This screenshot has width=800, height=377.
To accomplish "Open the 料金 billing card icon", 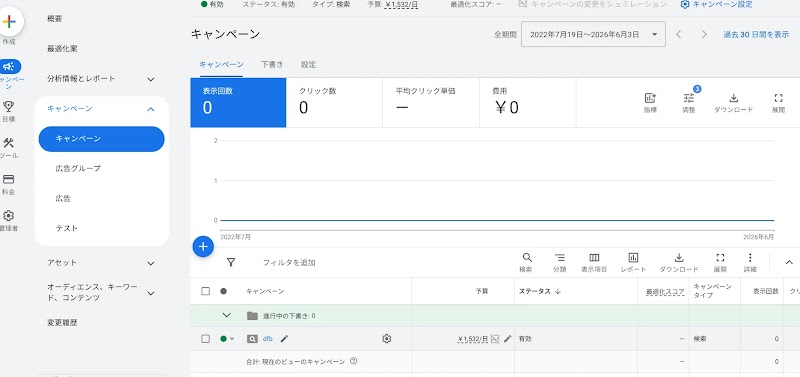I will 9,180.
